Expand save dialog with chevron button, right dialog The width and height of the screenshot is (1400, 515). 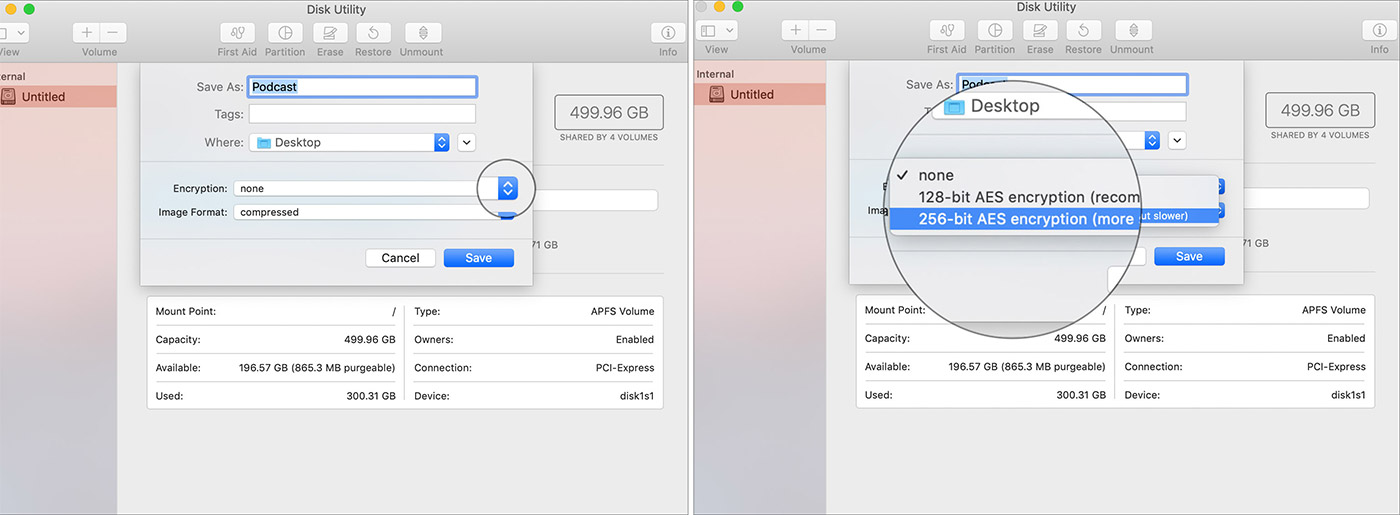[1177, 140]
